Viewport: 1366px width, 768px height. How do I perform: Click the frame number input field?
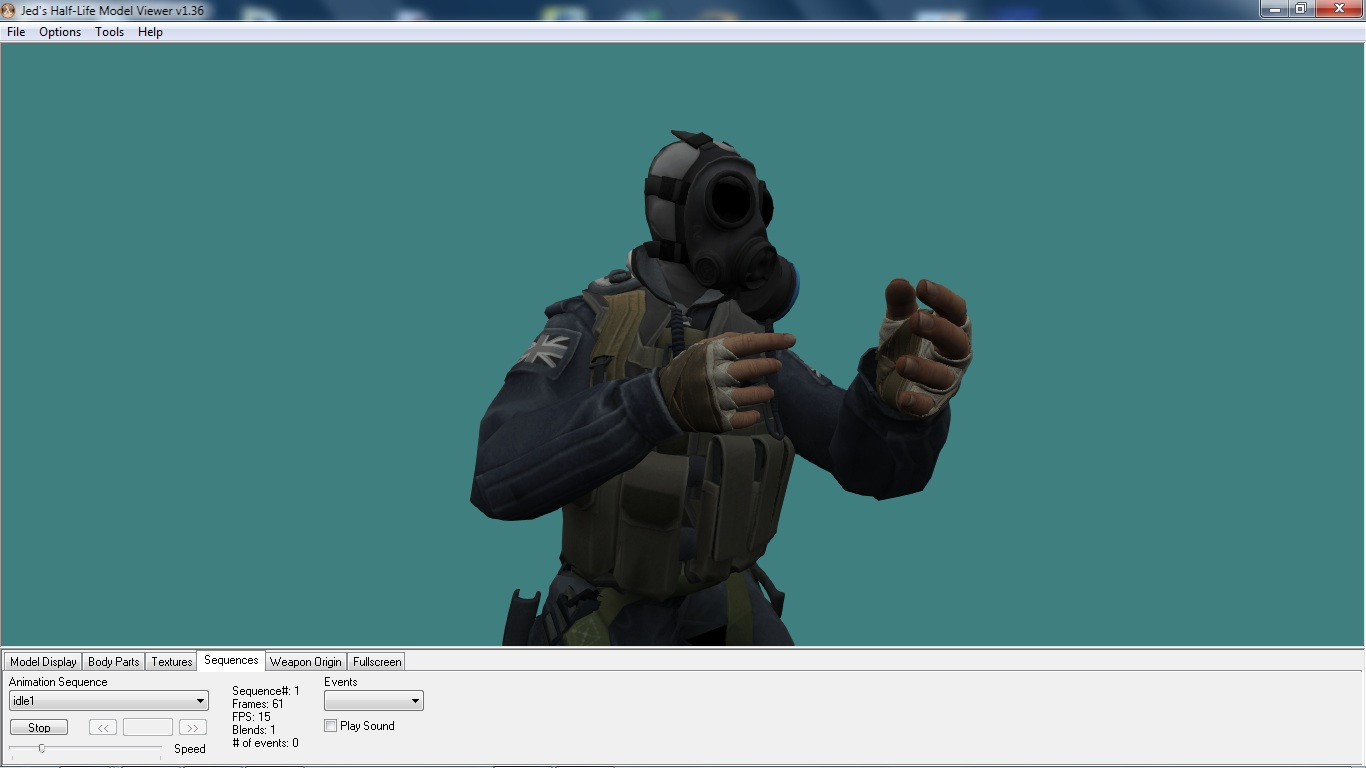(x=148, y=727)
